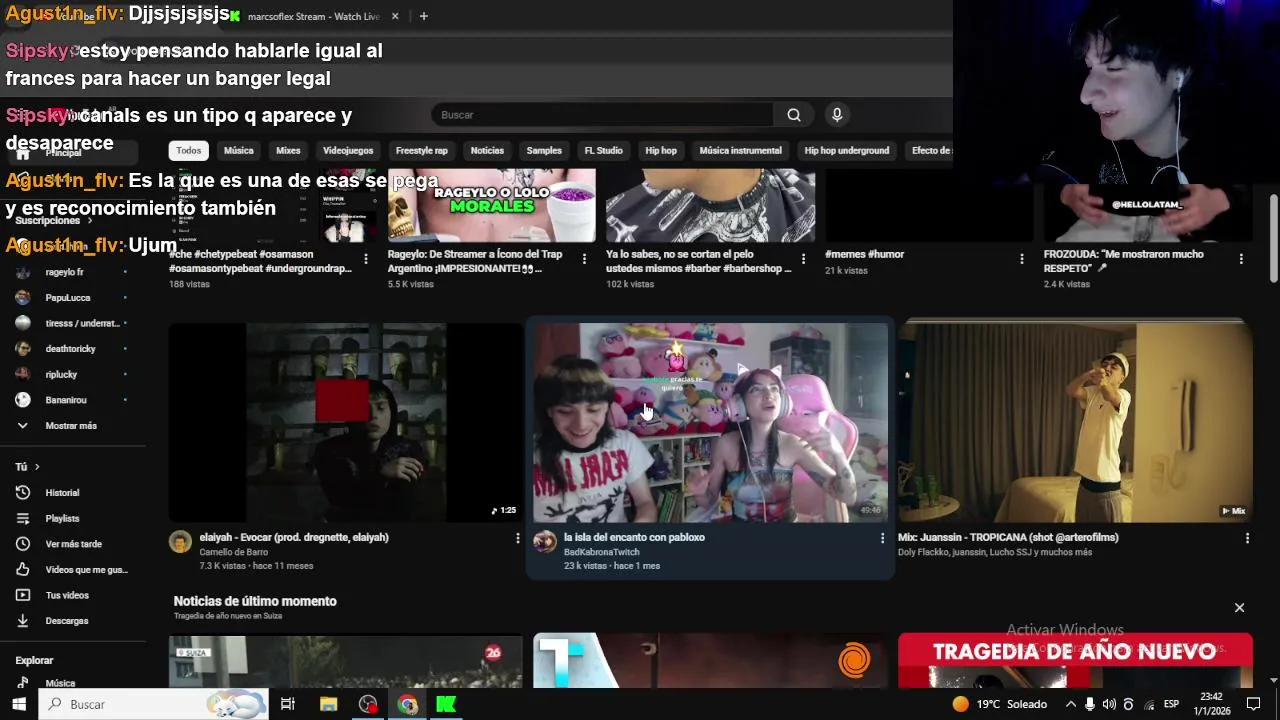Screen dimensions: 1280x720
Task: Play the Juanssin TROPICANA mix thumbnail
Action: tap(1075, 422)
